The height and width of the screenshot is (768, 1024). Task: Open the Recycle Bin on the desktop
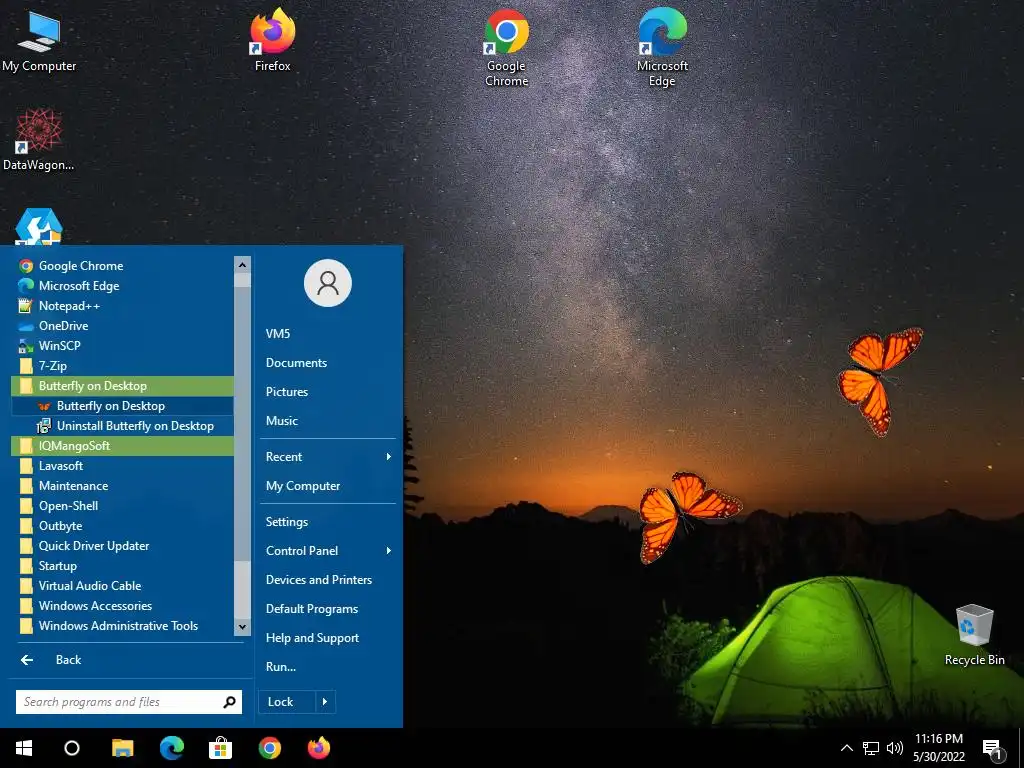point(974,635)
